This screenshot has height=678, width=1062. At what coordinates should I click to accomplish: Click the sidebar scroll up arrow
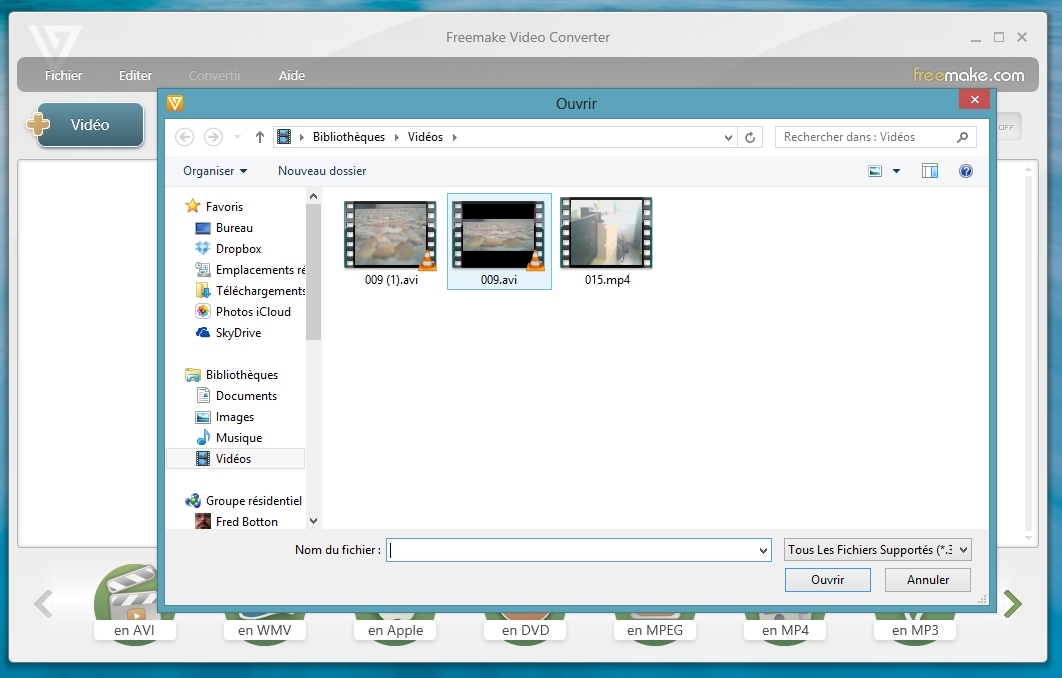click(313, 196)
